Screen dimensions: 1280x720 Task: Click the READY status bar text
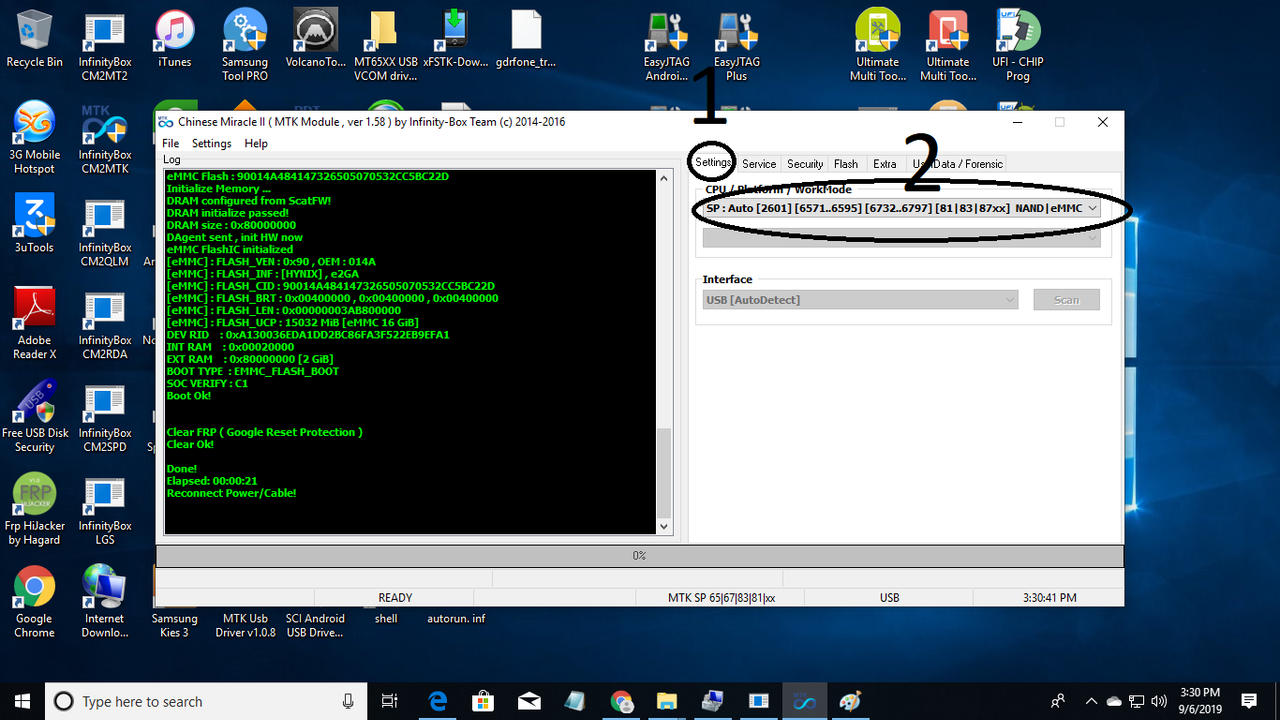pyautogui.click(x=395, y=598)
